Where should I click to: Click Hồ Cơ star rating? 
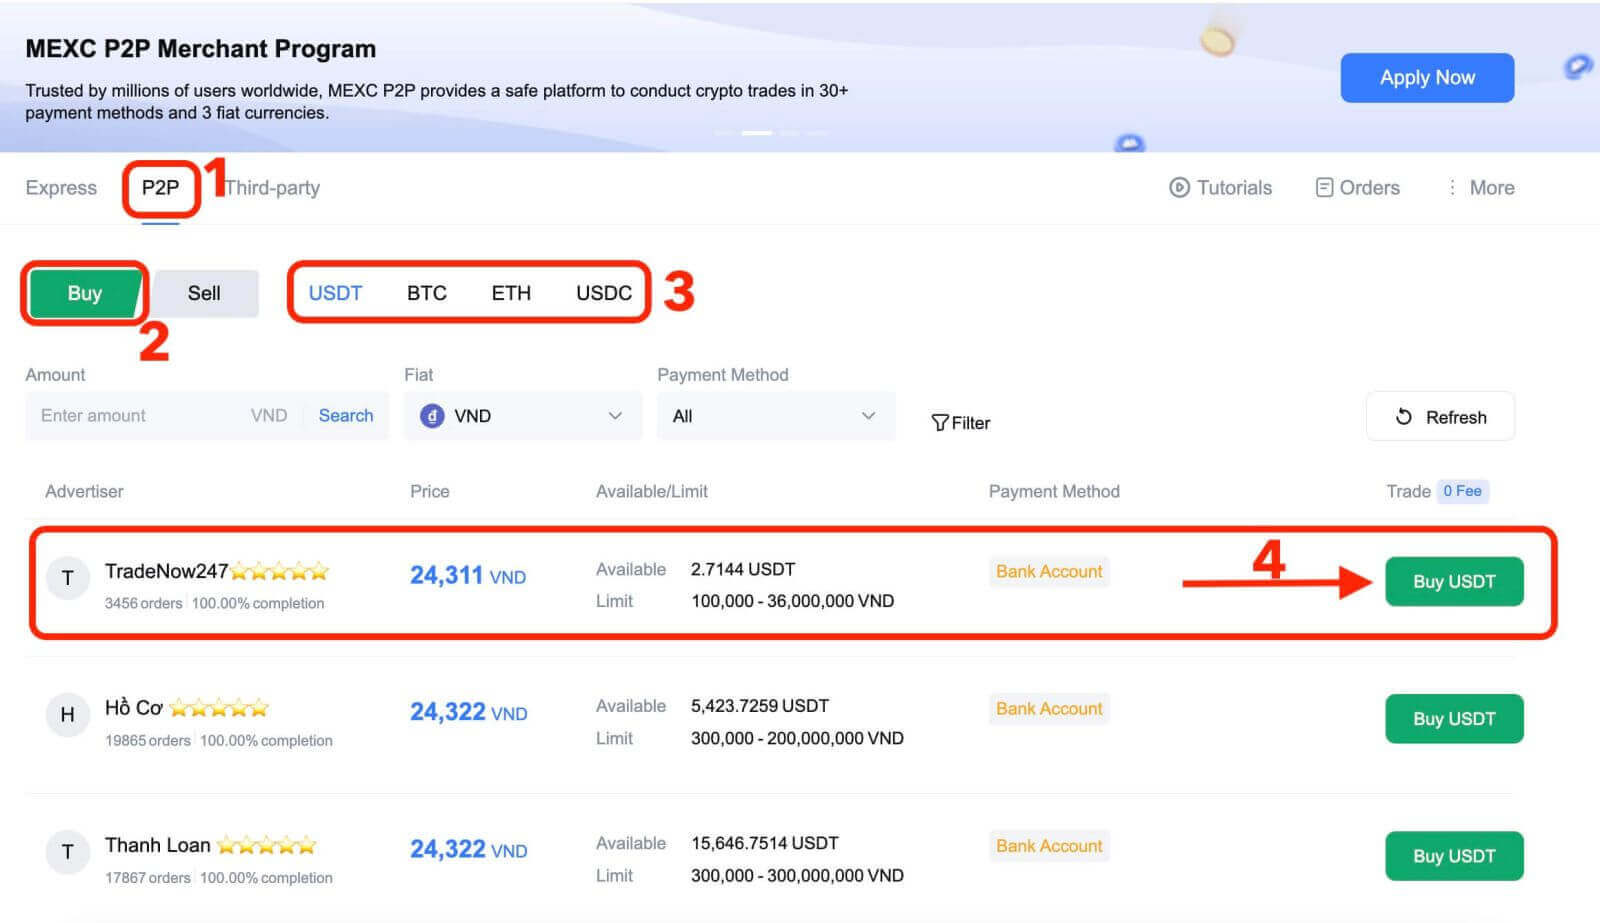219,708
